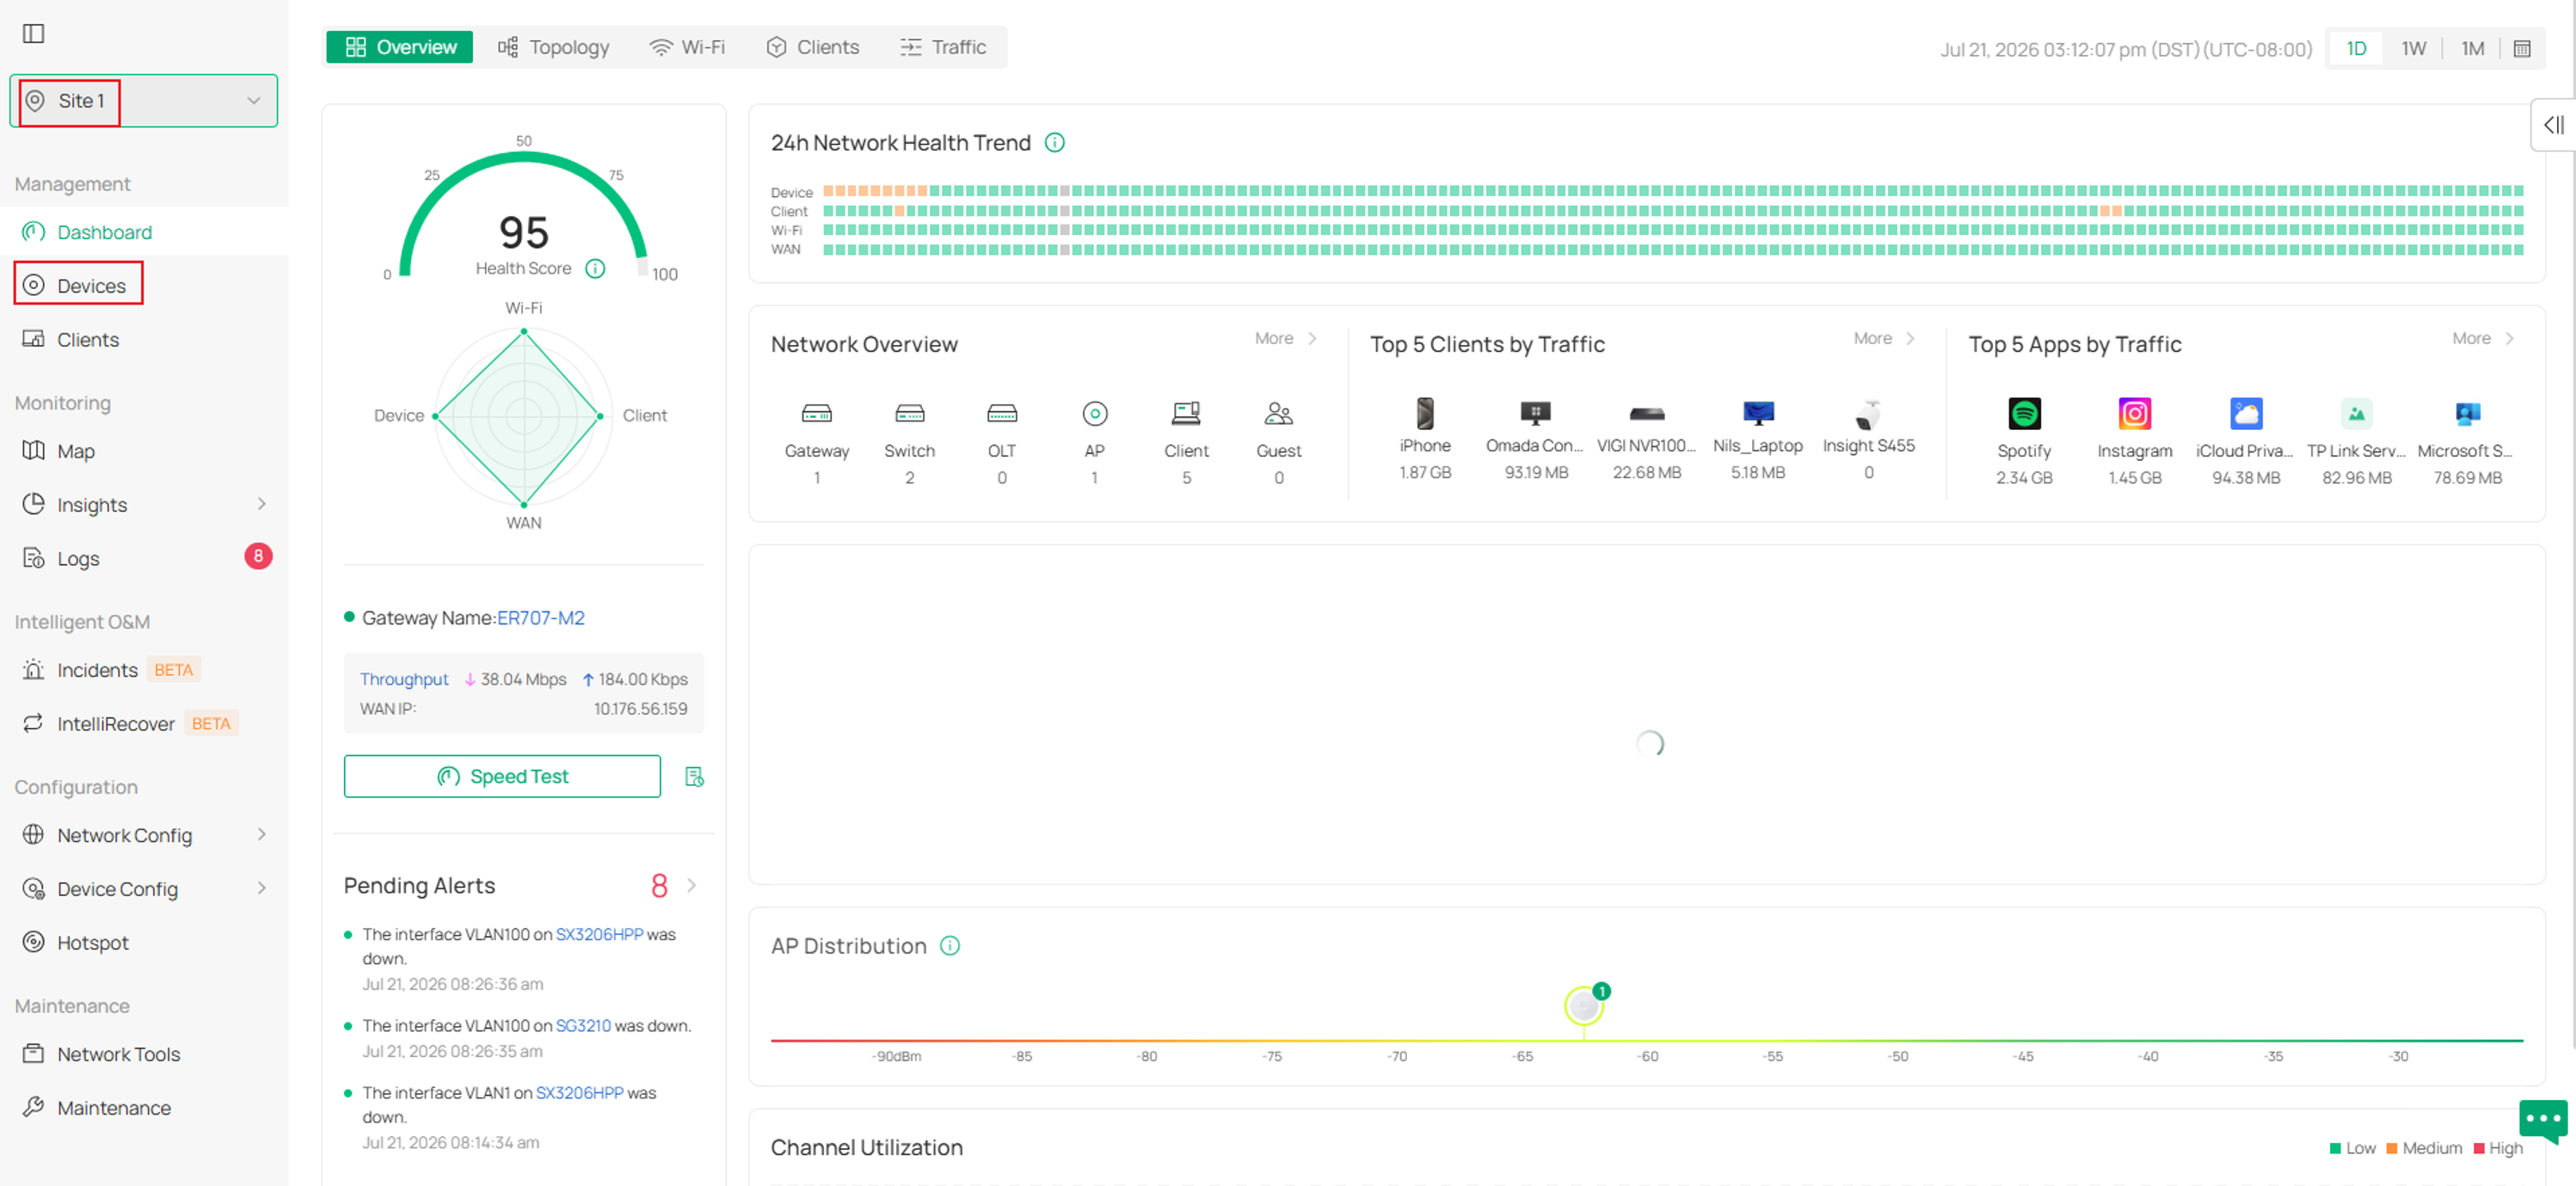Click the iCloud Priva... app icon

tap(2246, 413)
